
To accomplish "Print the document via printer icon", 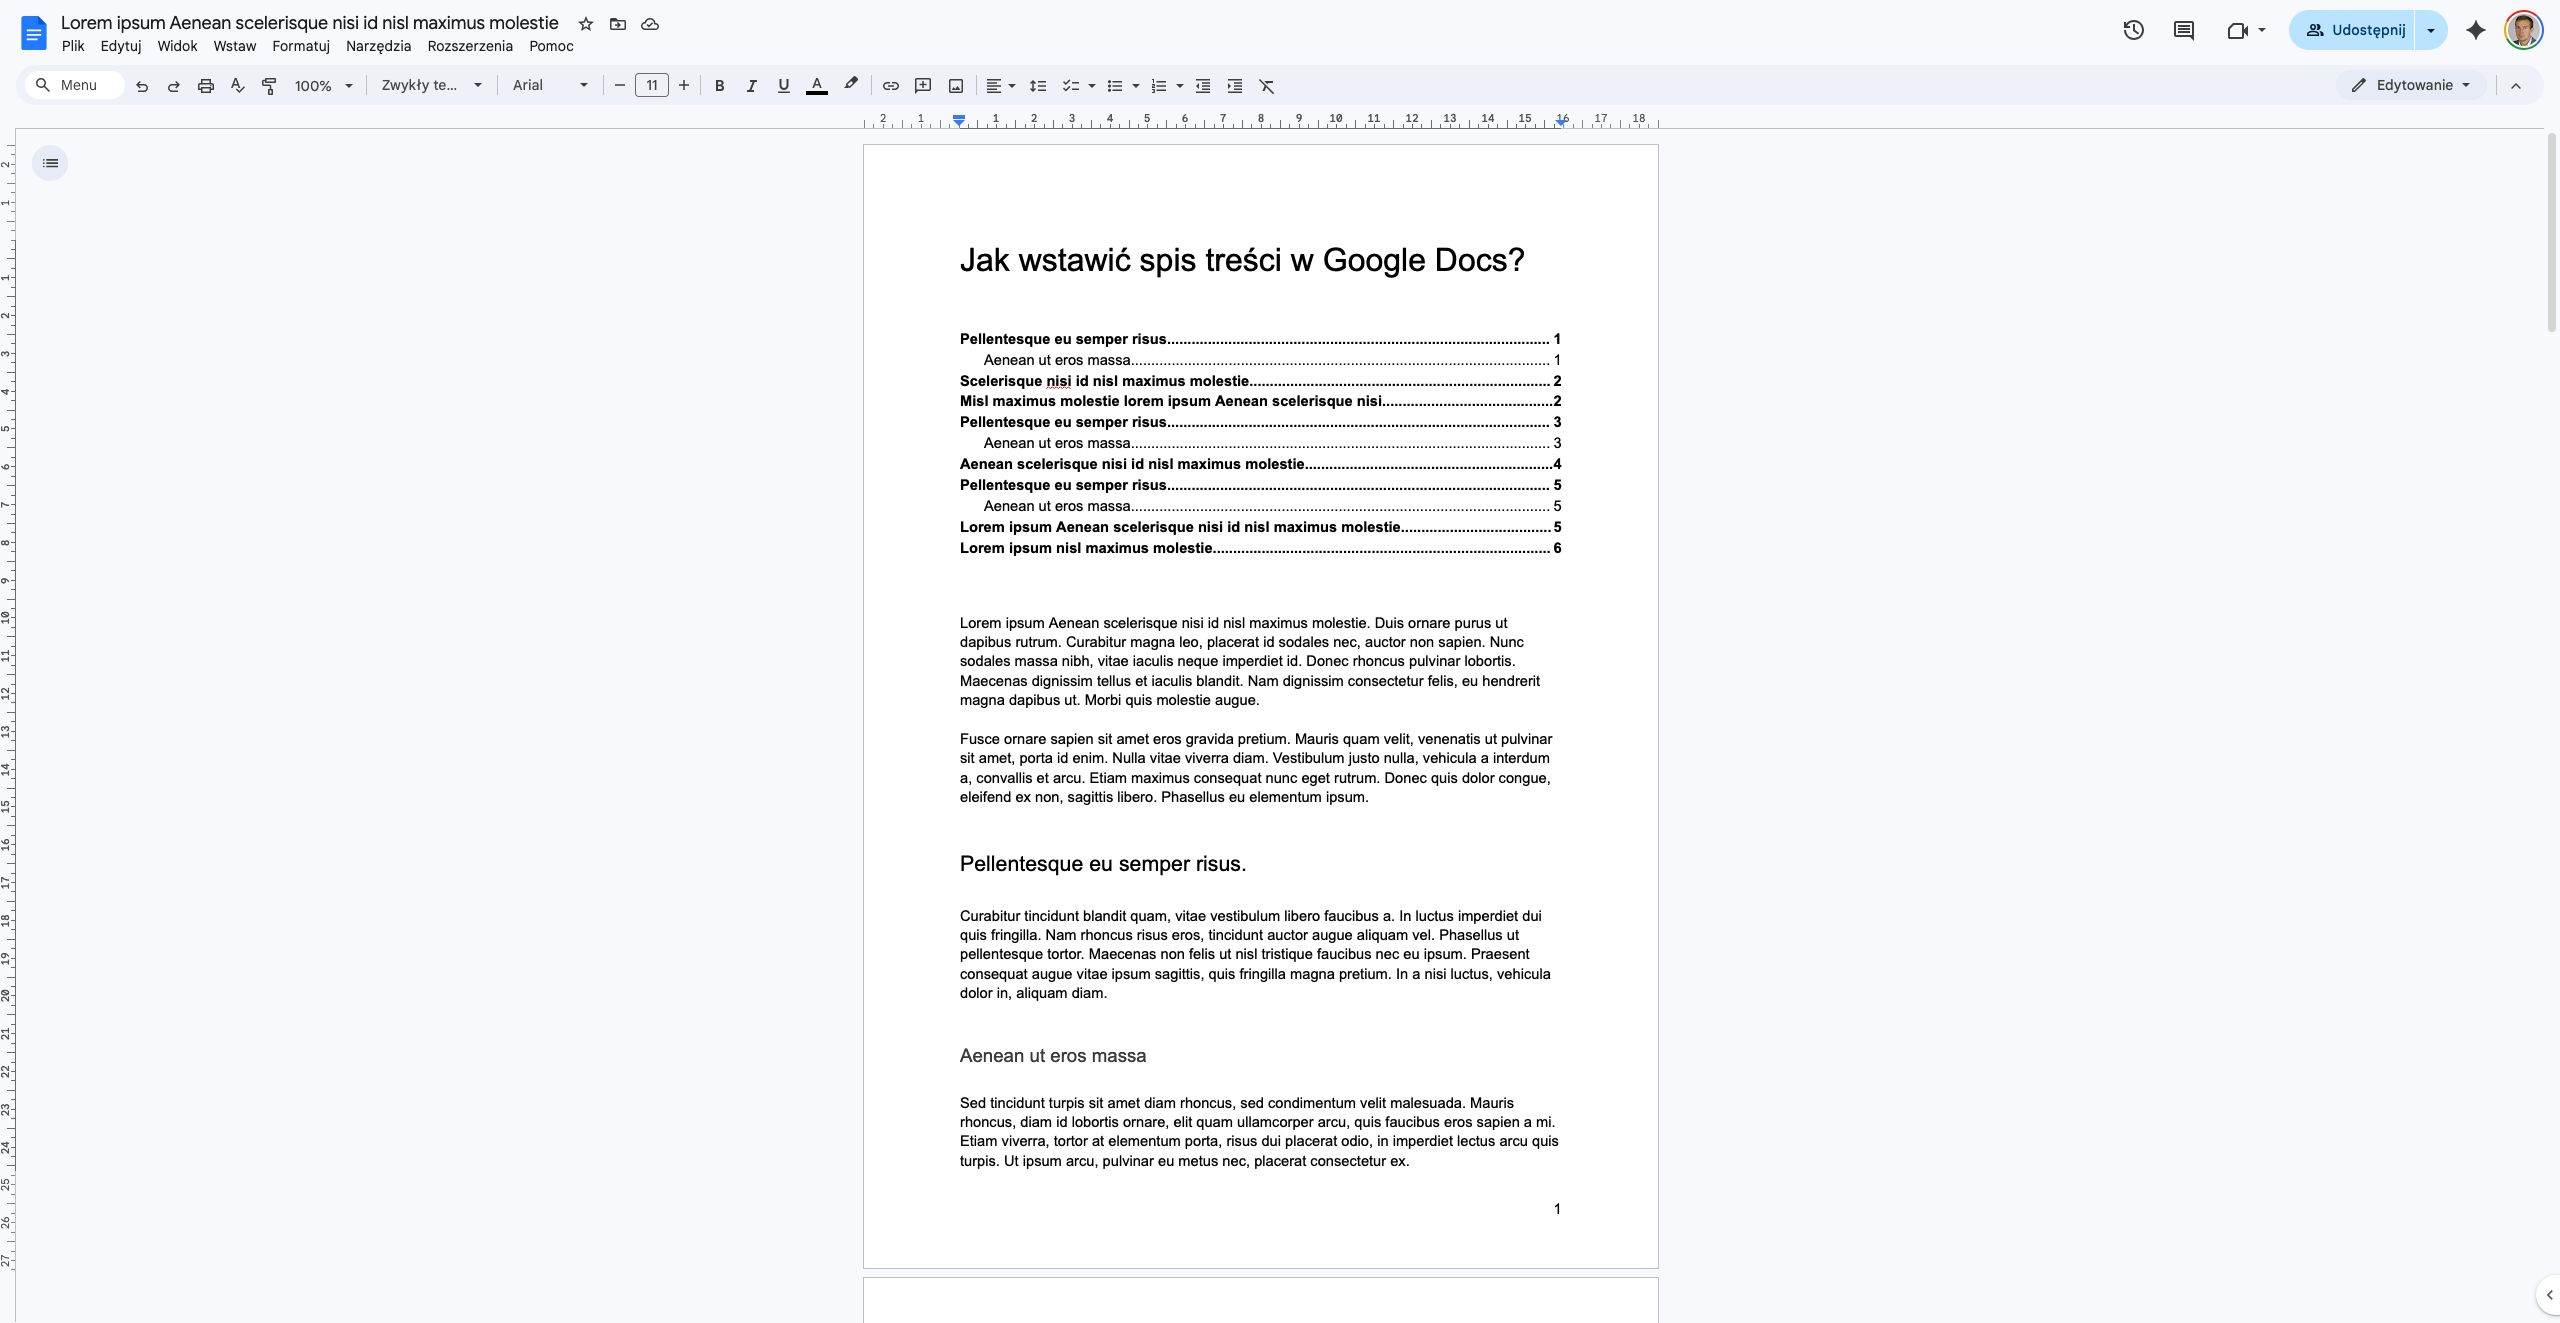I will (206, 86).
